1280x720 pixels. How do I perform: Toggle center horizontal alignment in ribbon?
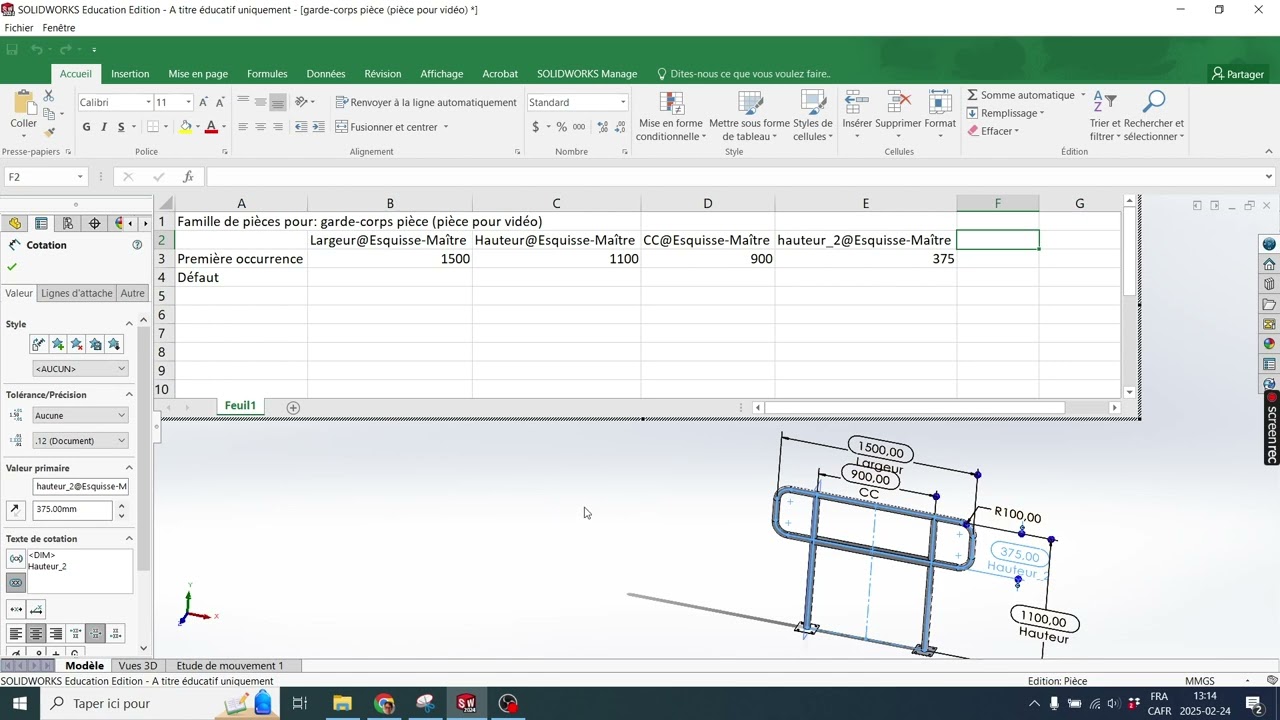tap(260, 127)
